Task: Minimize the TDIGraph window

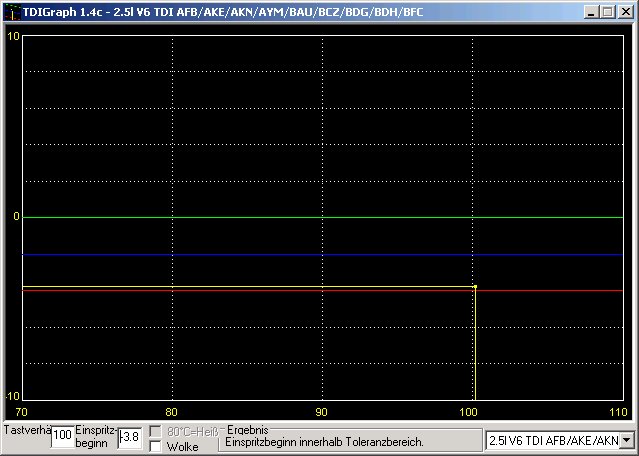Action: click(x=592, y=12)
